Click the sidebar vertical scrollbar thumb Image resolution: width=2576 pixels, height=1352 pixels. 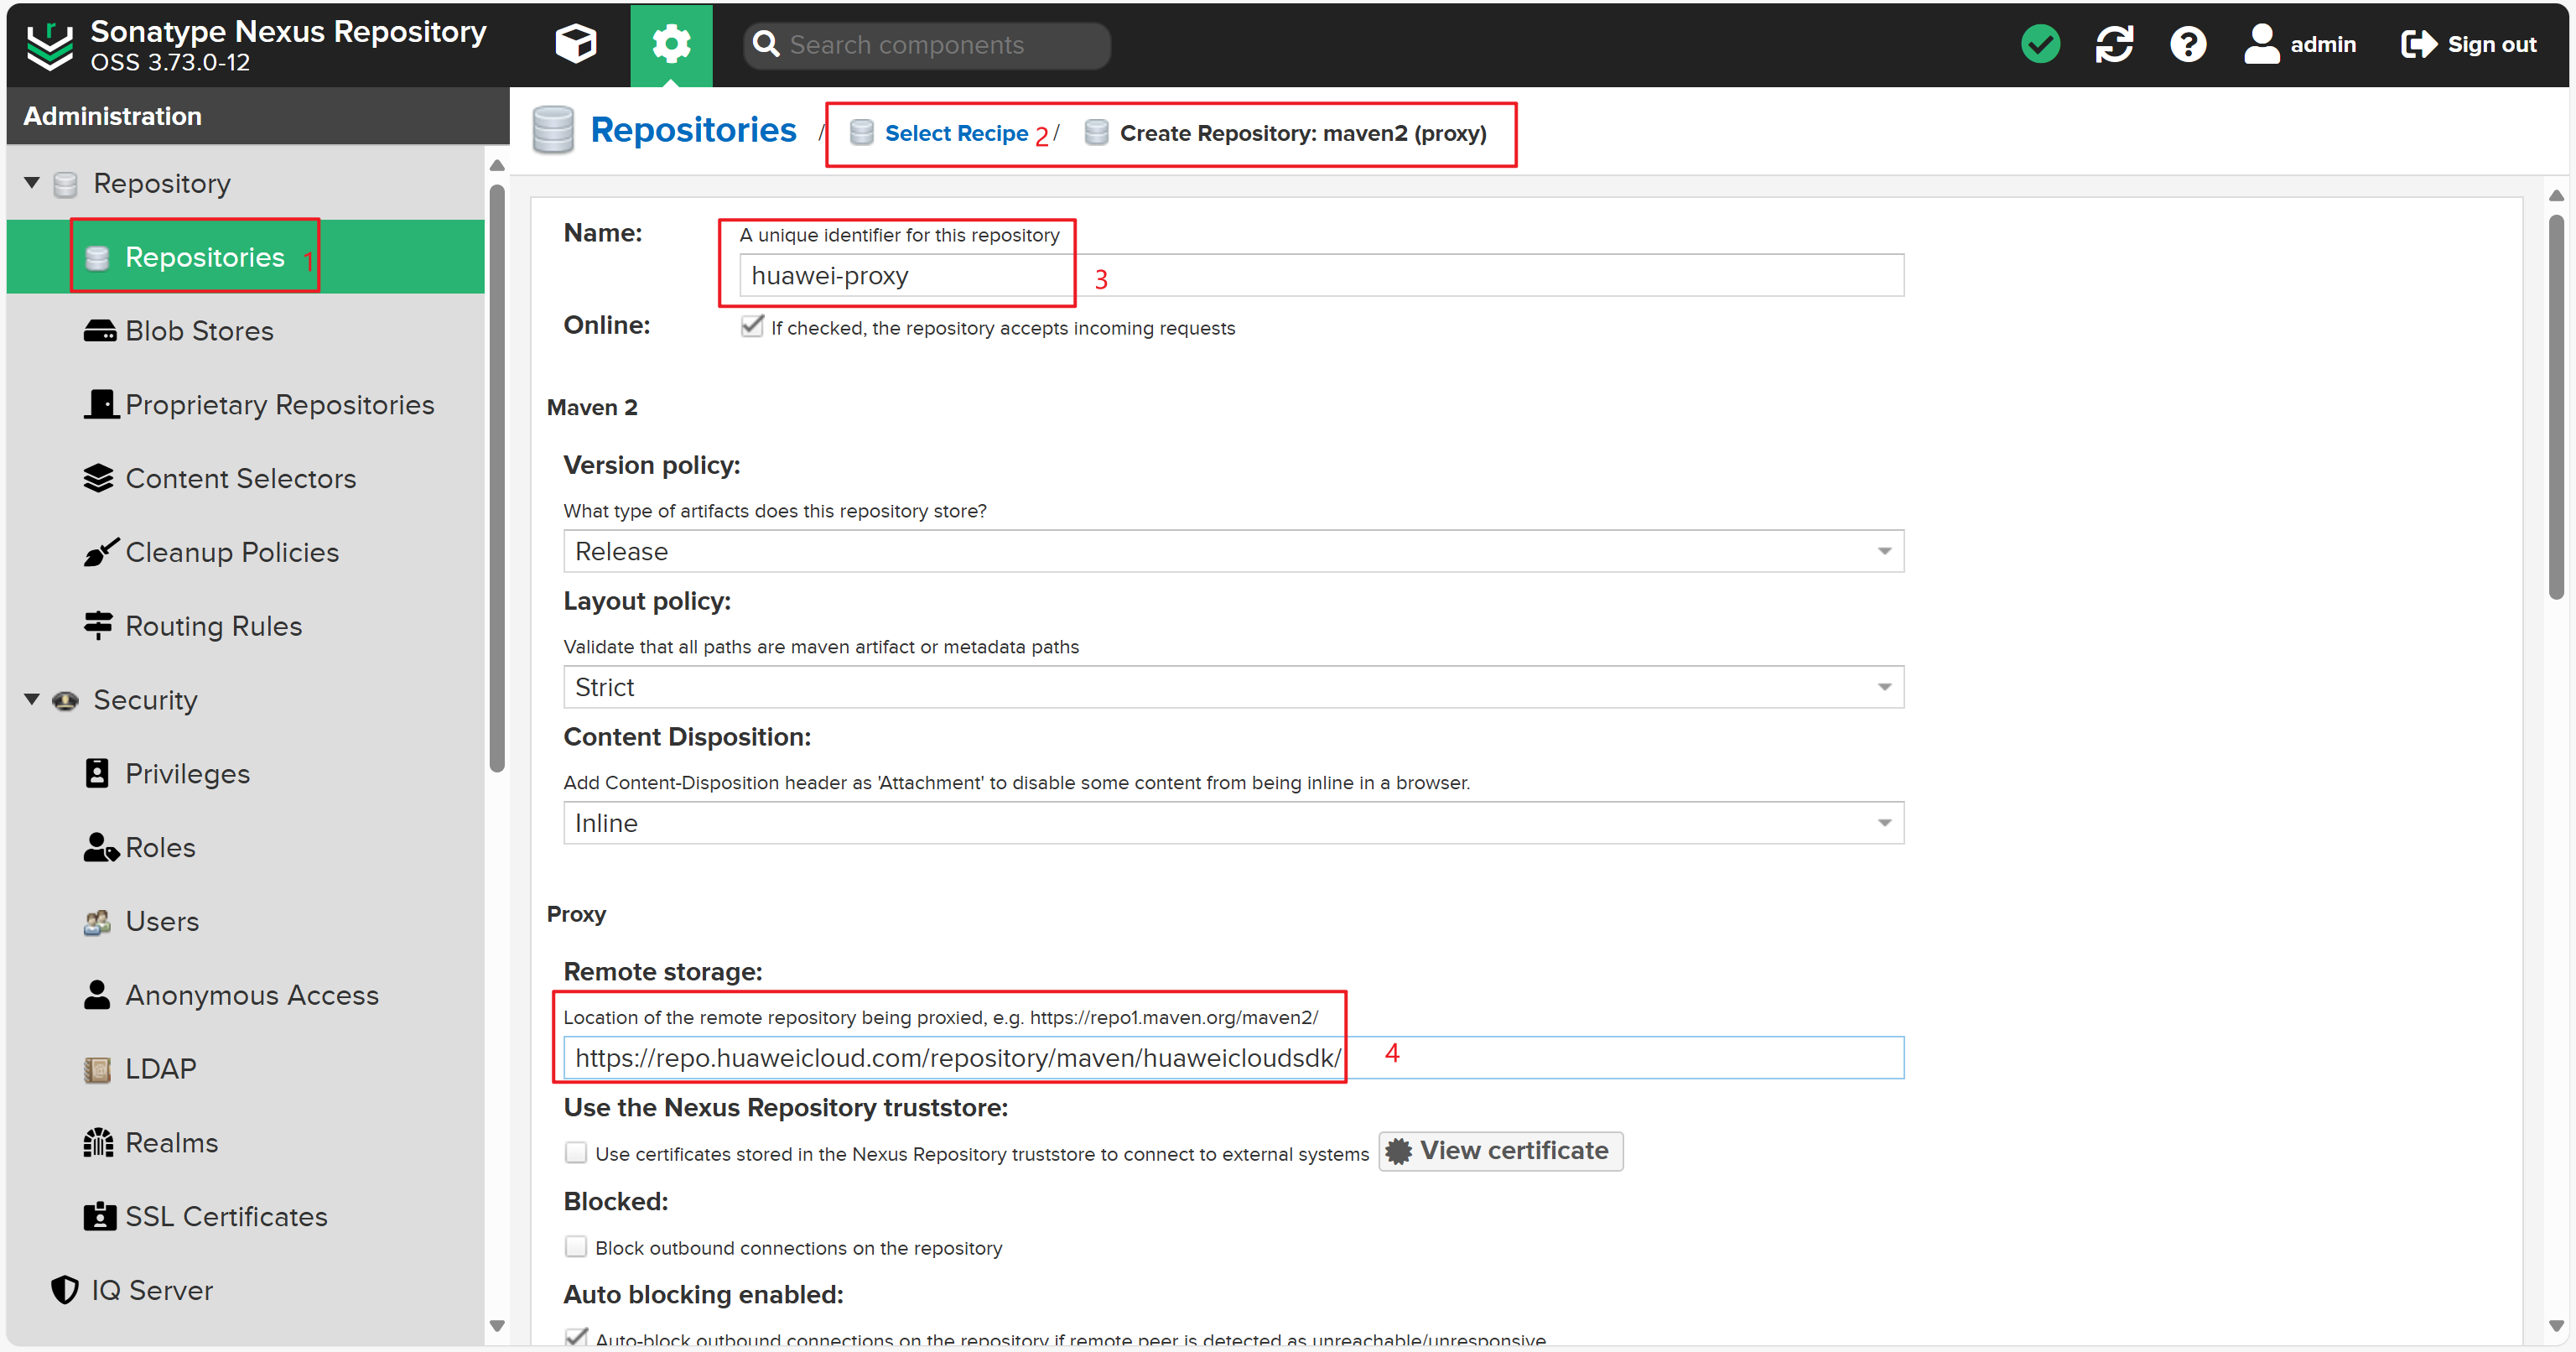(x=497, y=478)
